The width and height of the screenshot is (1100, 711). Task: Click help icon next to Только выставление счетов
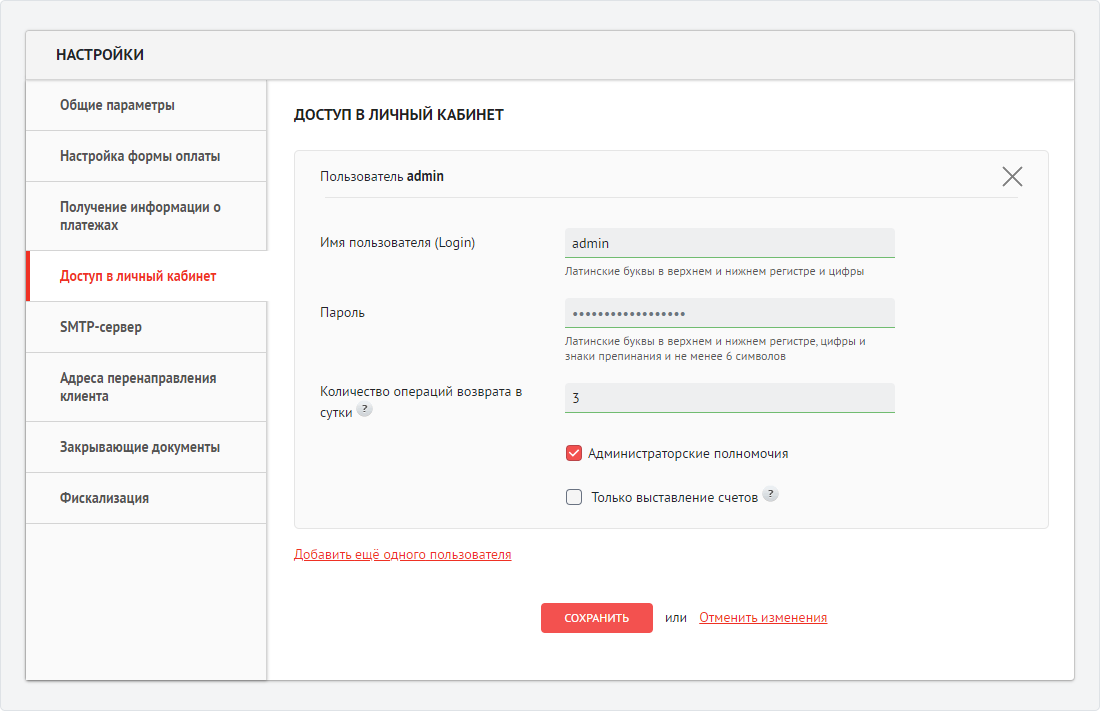tap(770, 495)
